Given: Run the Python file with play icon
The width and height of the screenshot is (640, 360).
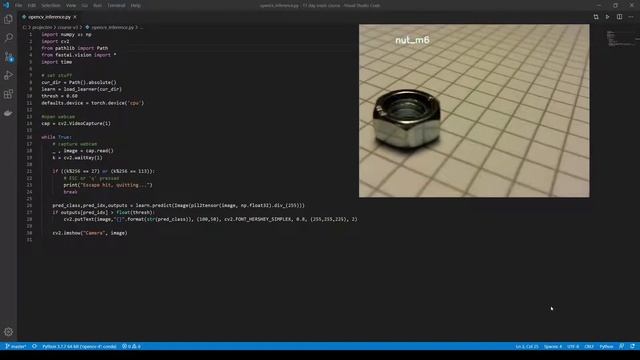Looking at the screenshot, I should pos(607,17).
